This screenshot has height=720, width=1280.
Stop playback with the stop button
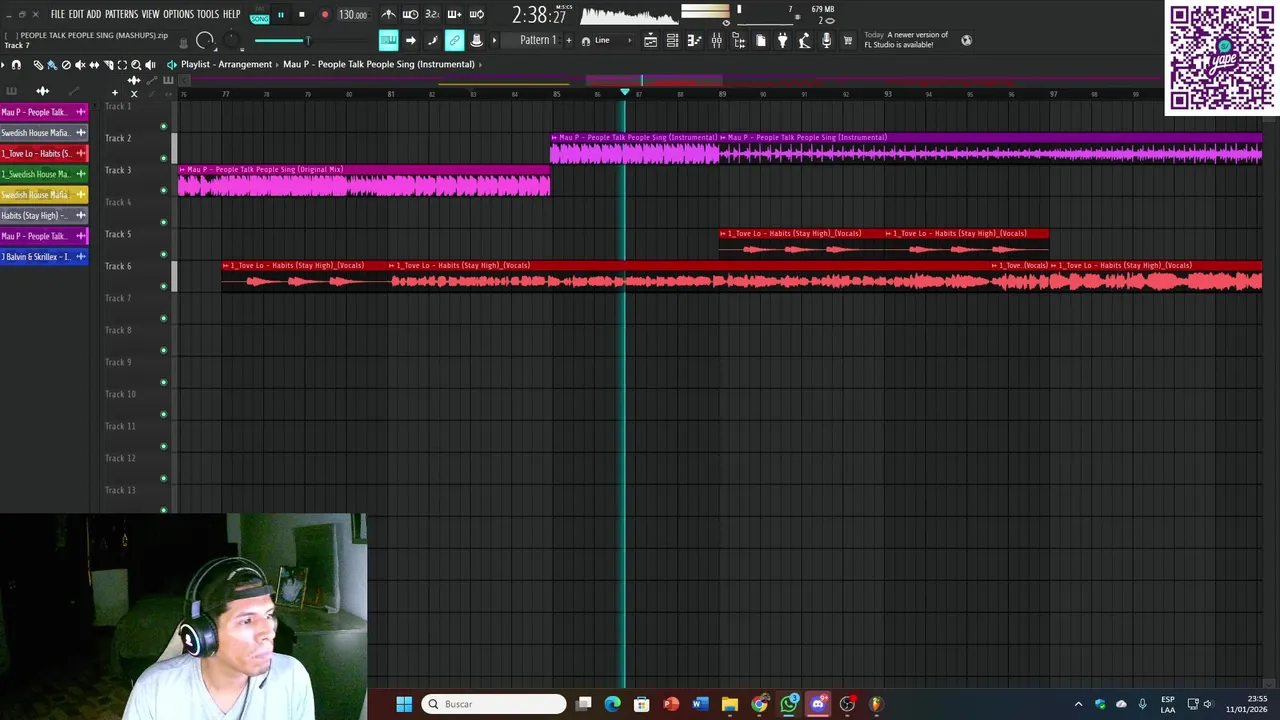click(x=301, y=15)
